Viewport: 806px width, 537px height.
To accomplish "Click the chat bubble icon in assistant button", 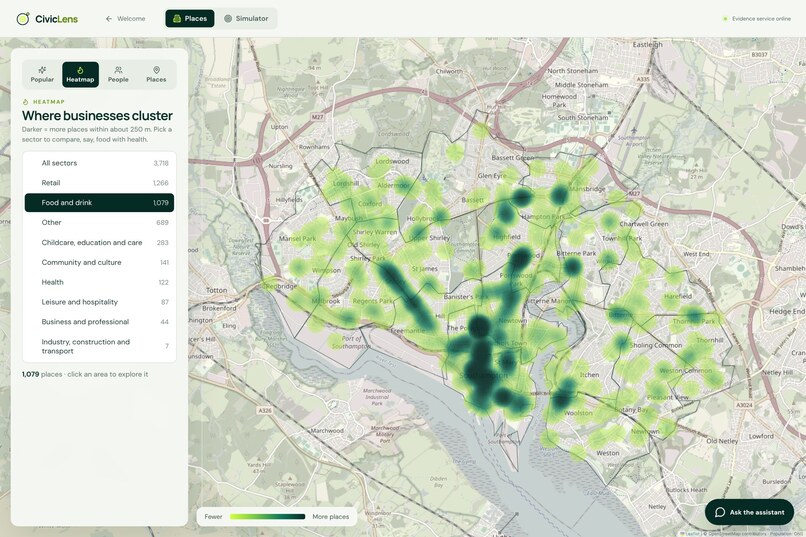I will coord(720,512).
